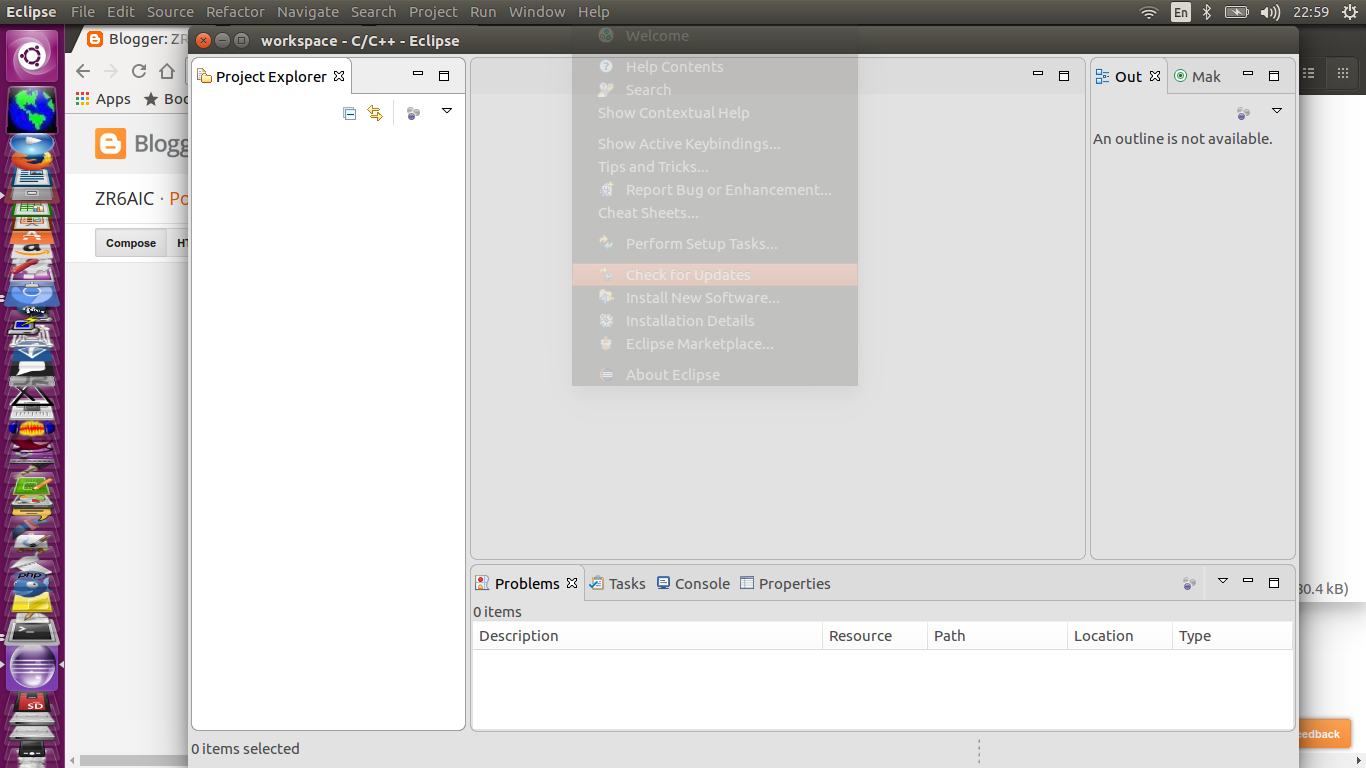Open the Edit menu

(x=121, y=12)
